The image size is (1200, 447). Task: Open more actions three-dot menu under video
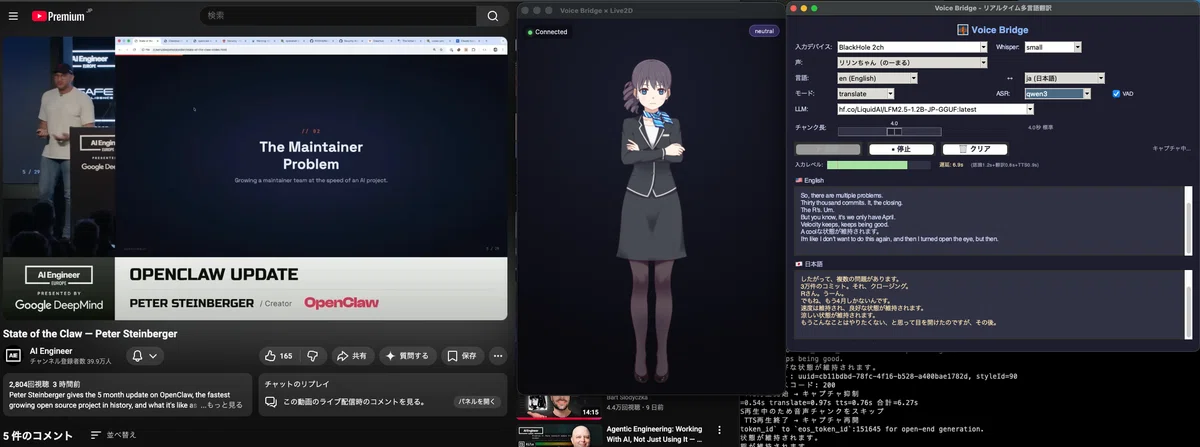tap(499, 355)
